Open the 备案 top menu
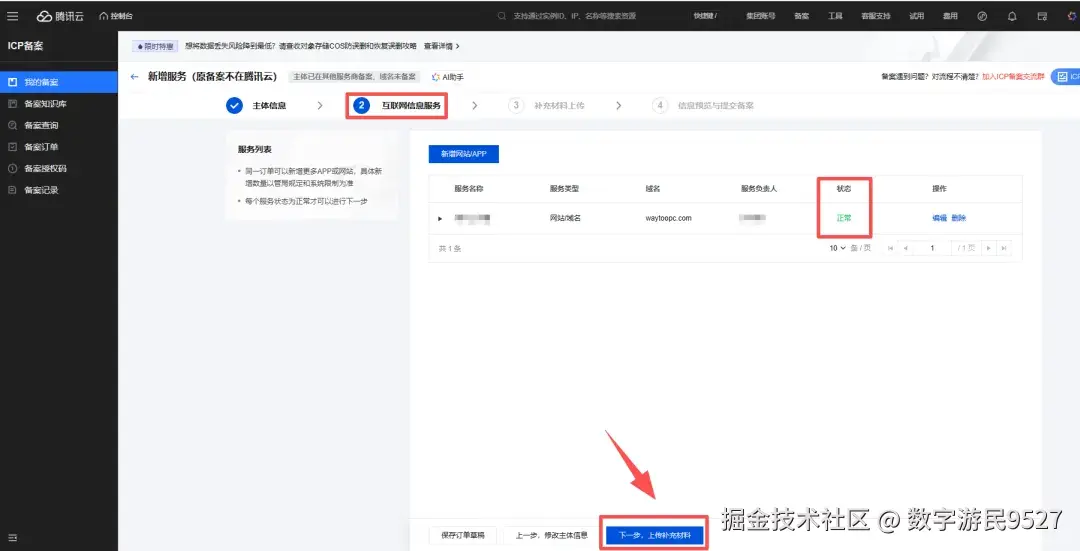1080x551 pixels. pos(802,16)
